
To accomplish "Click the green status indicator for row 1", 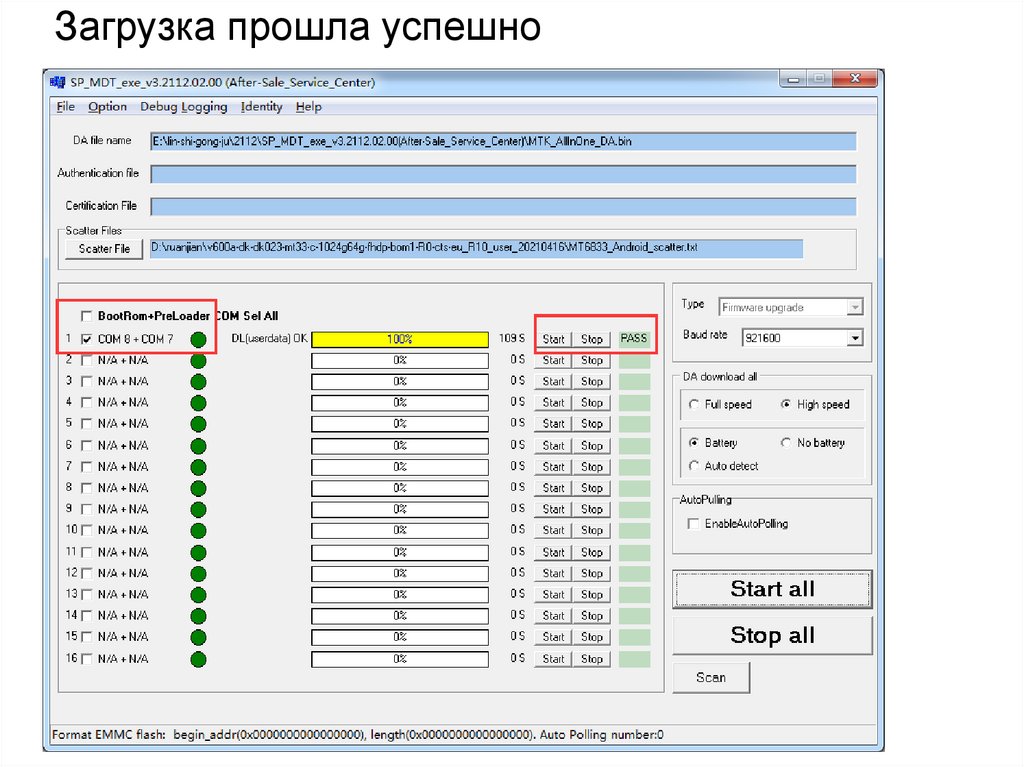I will click(x=199, y=339).
